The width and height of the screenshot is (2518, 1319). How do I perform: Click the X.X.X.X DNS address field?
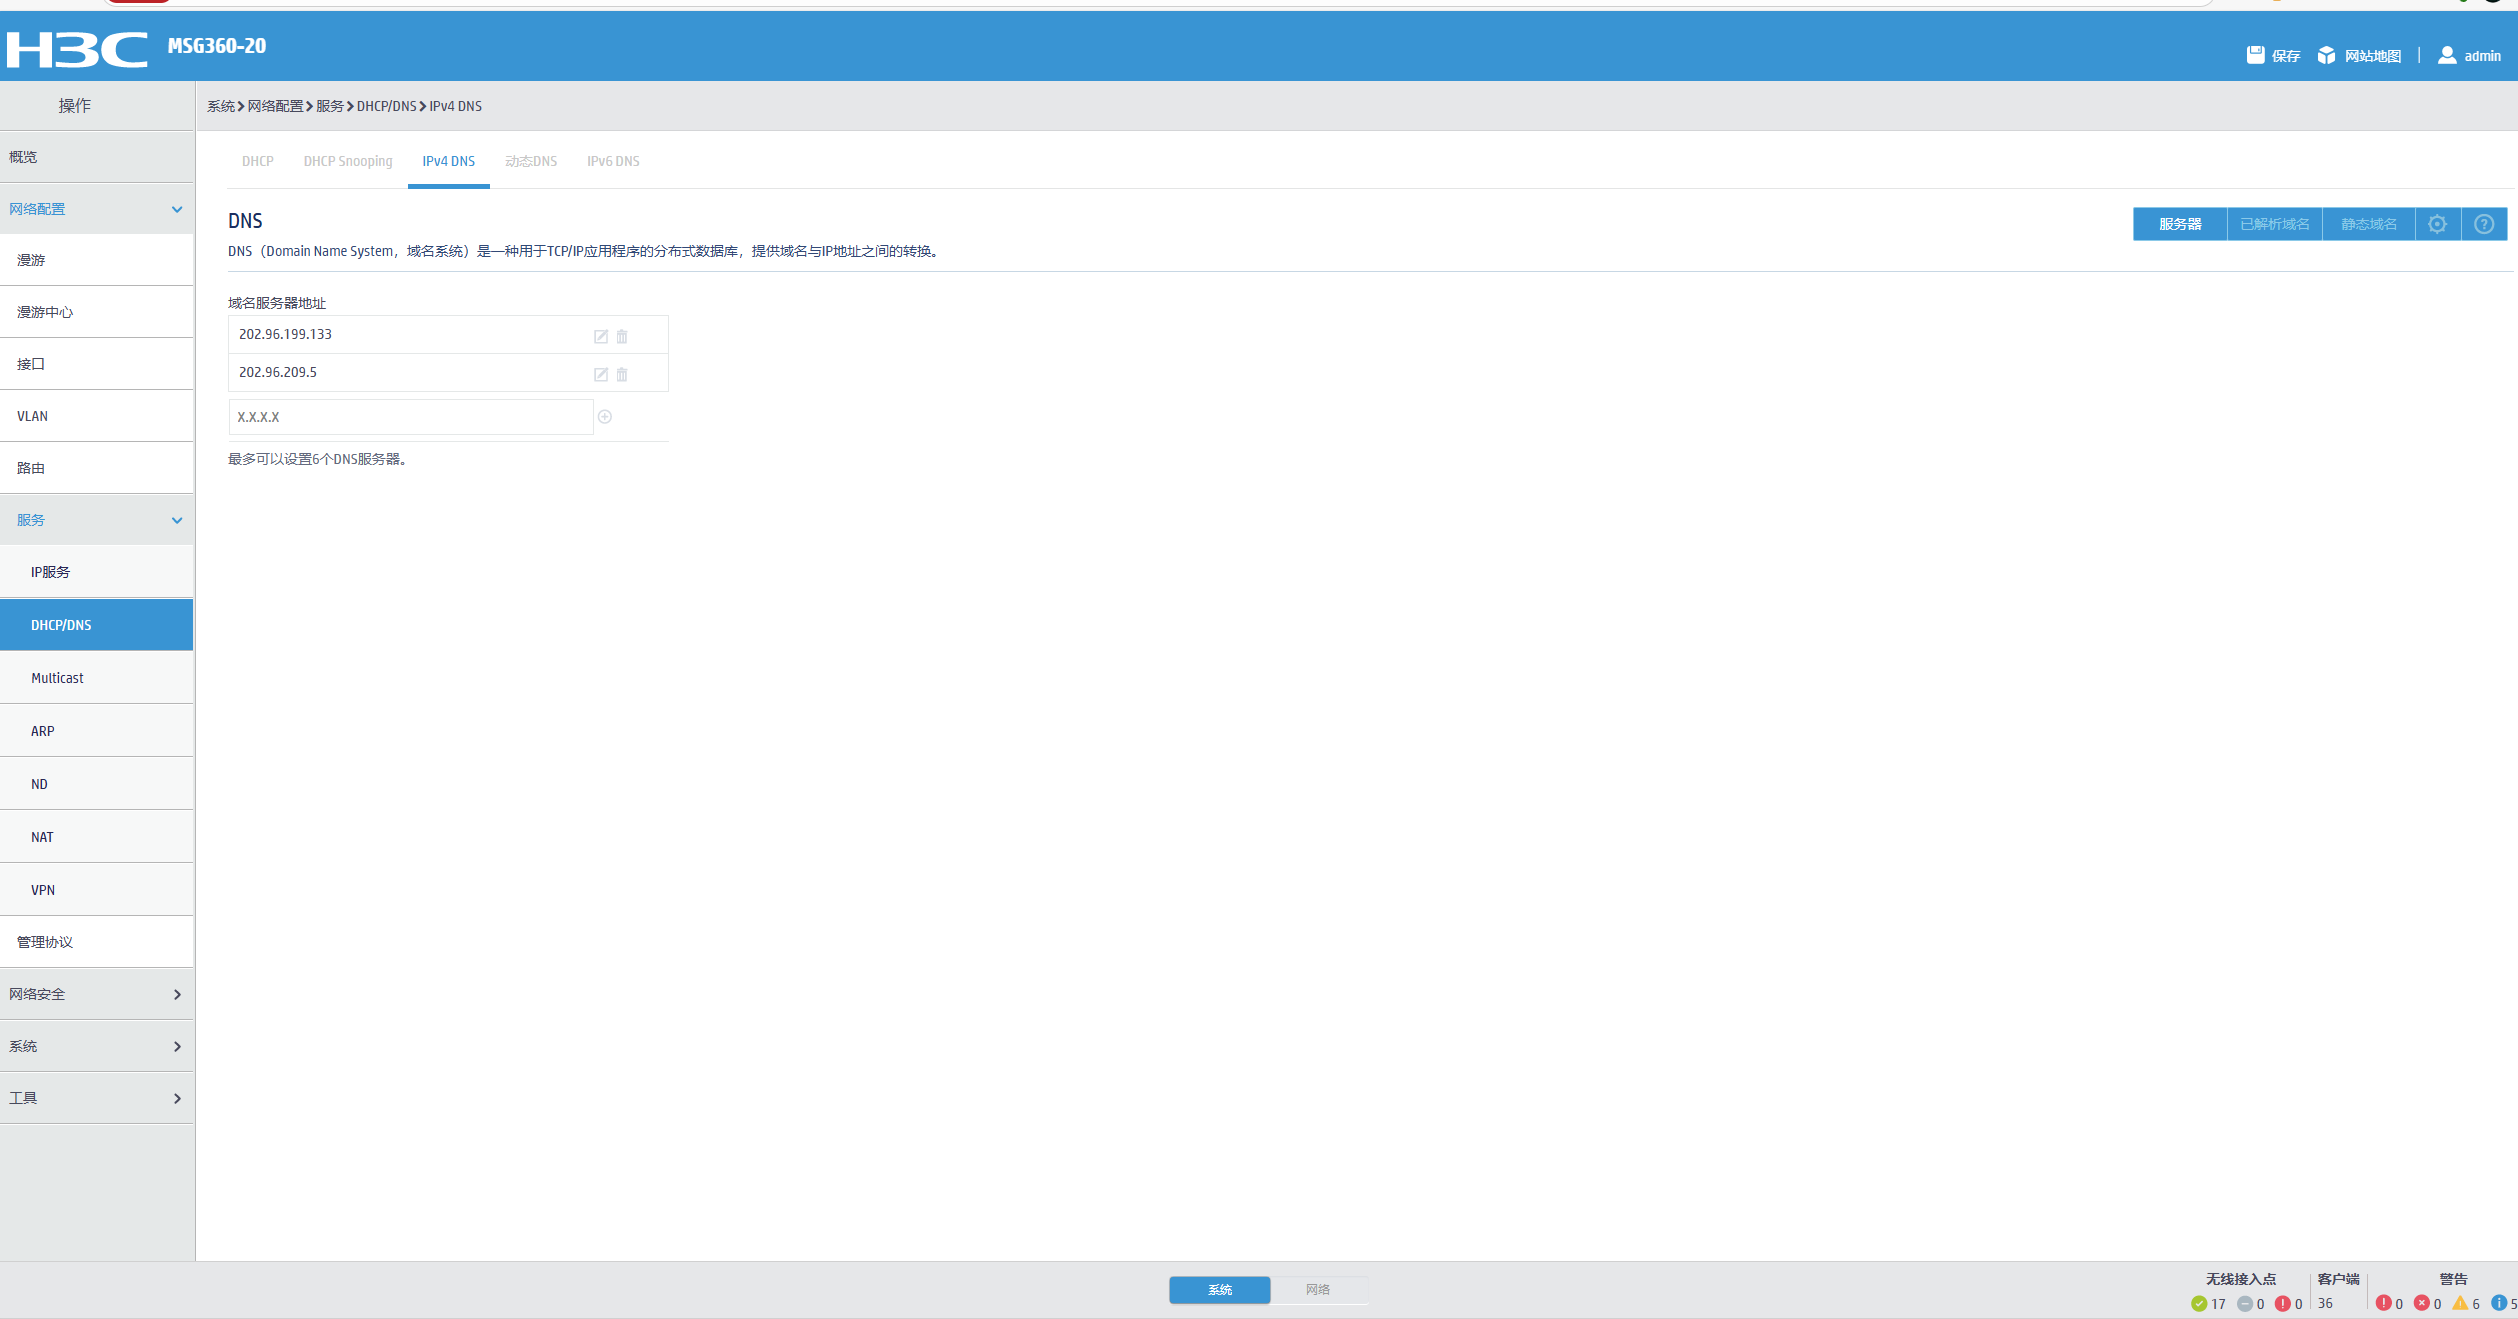(x=410, y=417)
